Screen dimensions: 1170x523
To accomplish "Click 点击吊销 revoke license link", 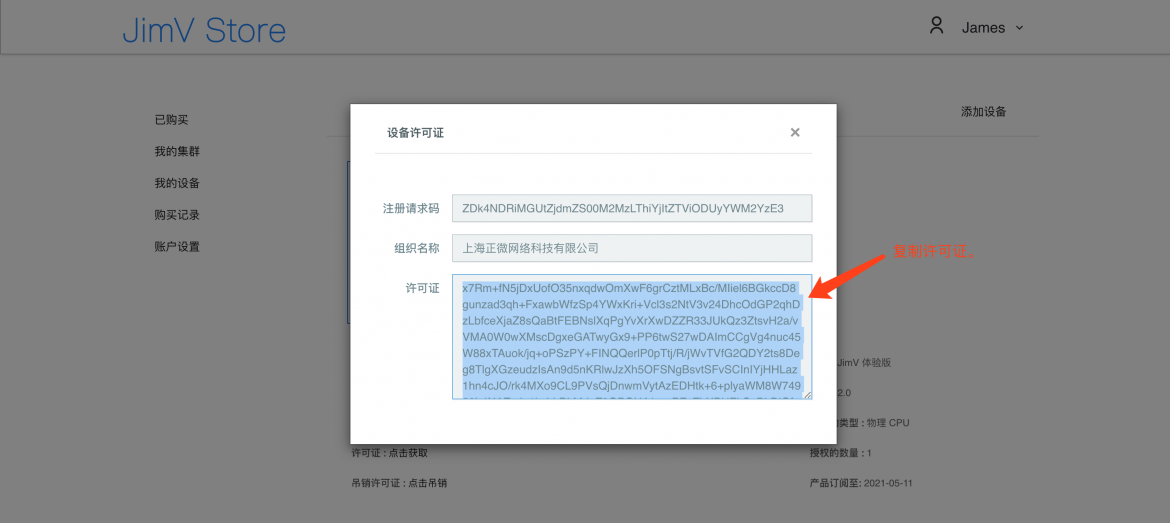I will coord(427,483).
